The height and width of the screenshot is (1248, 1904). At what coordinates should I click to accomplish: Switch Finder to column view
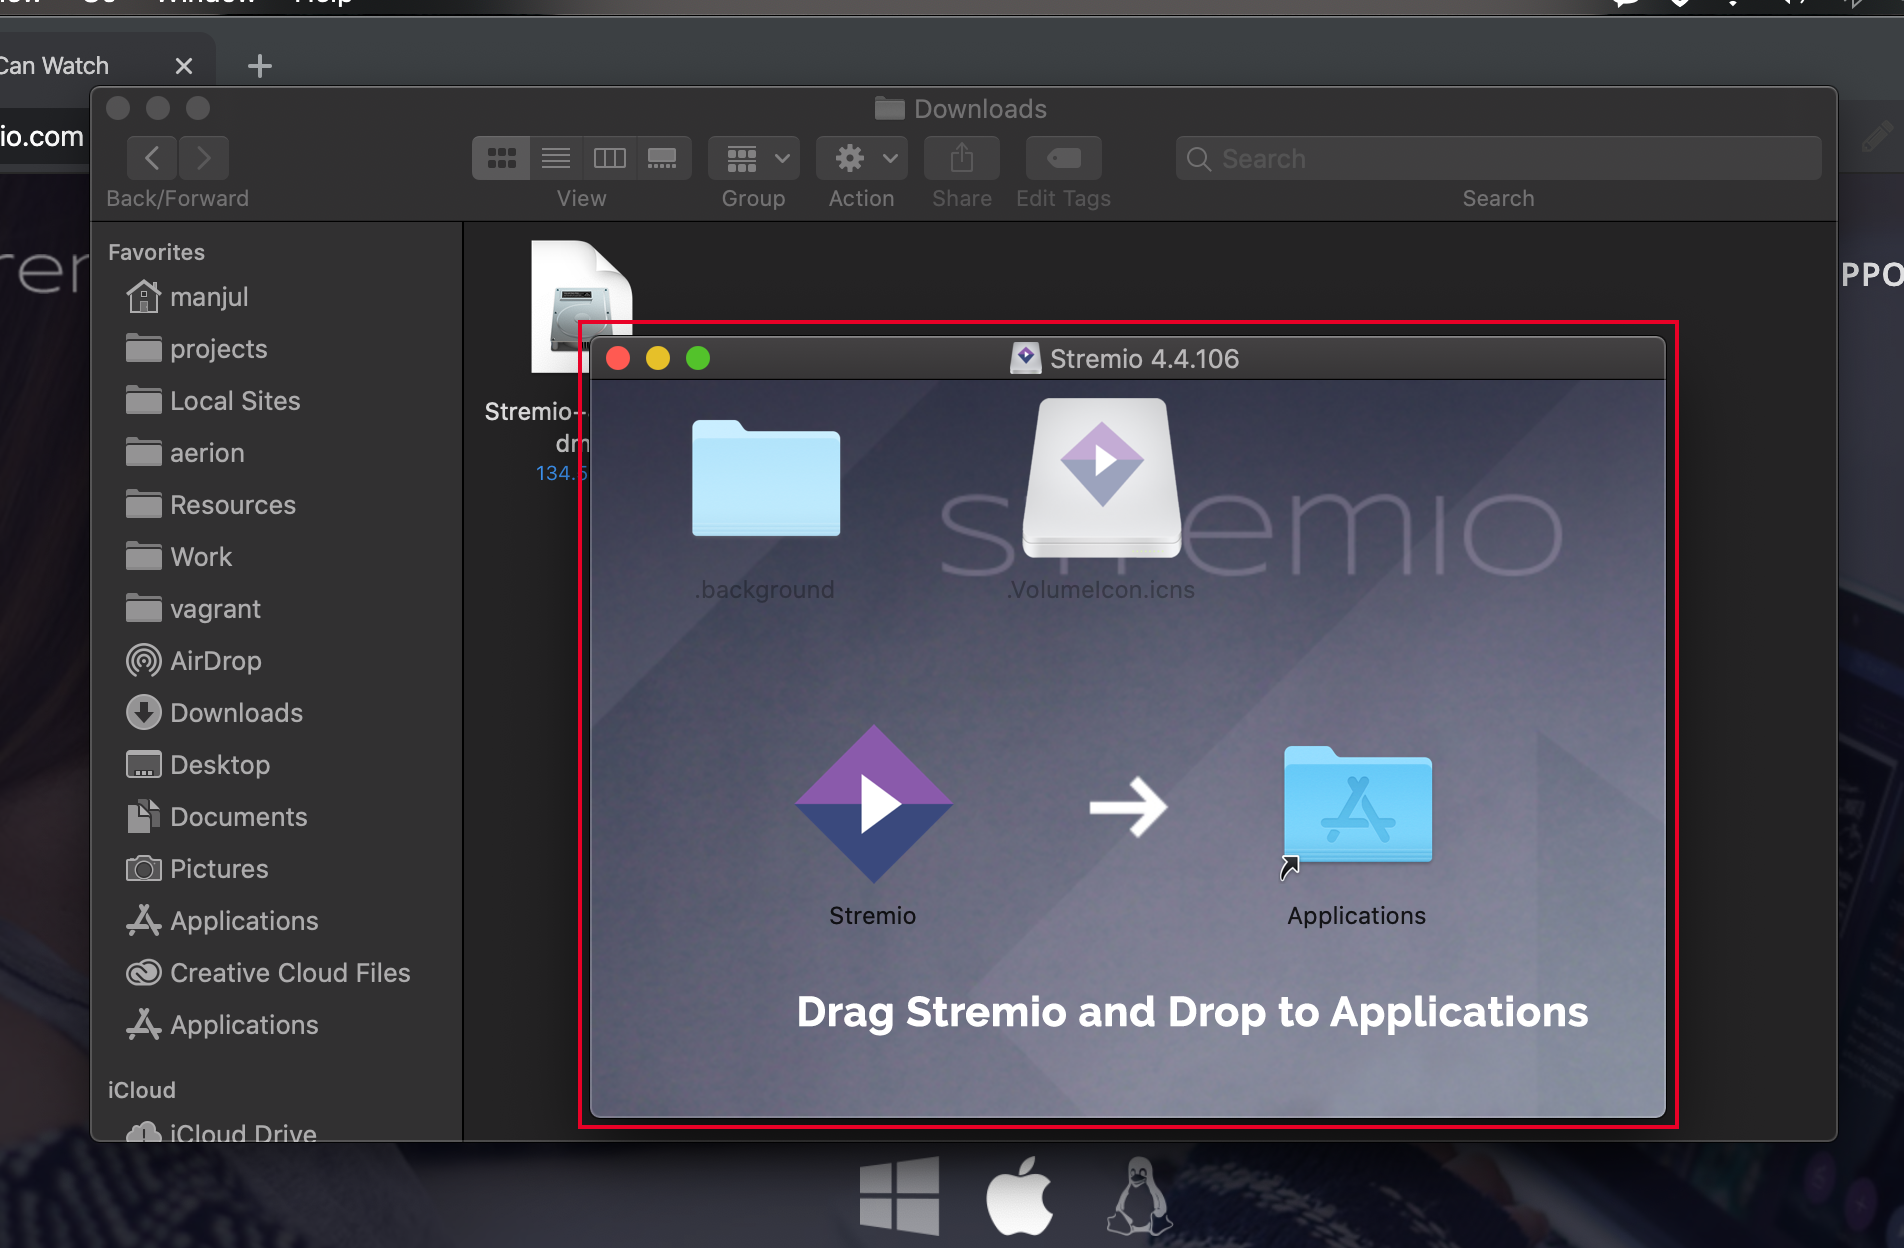coord(610,158)
